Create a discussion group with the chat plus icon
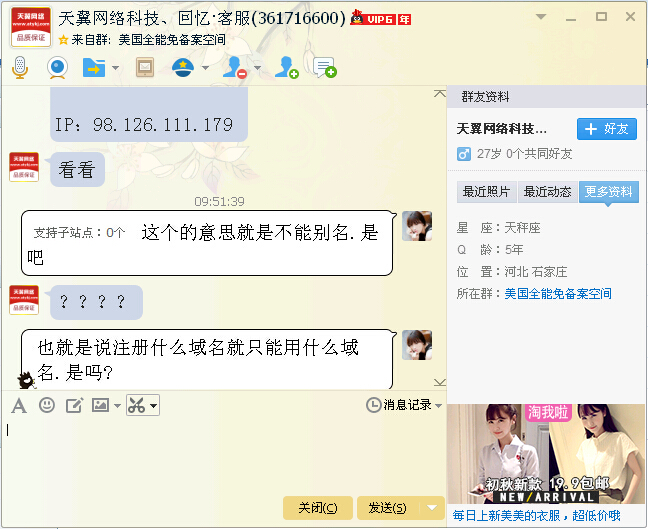This screenshot has width=648, height=529. click(x=325, y=68)
